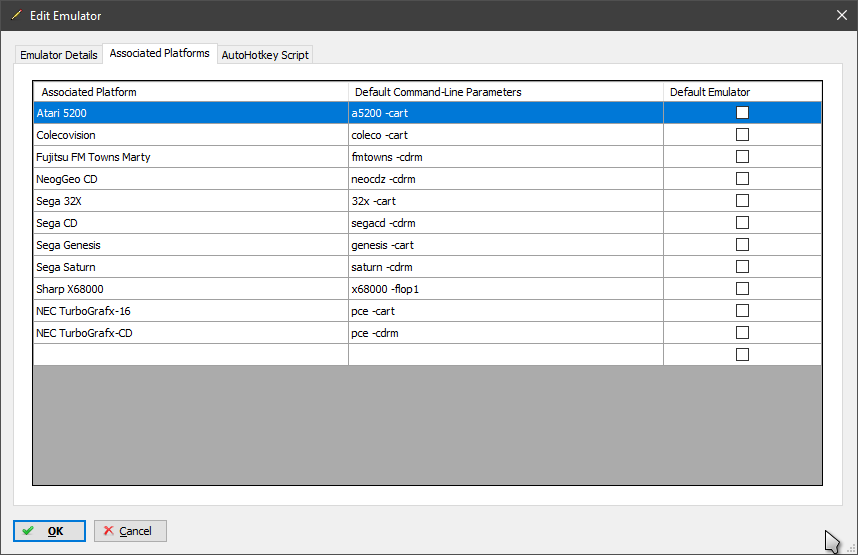Select the Associated Platforms tab
This screenshot has height=555, width=858.
click(x=159, y=53)
